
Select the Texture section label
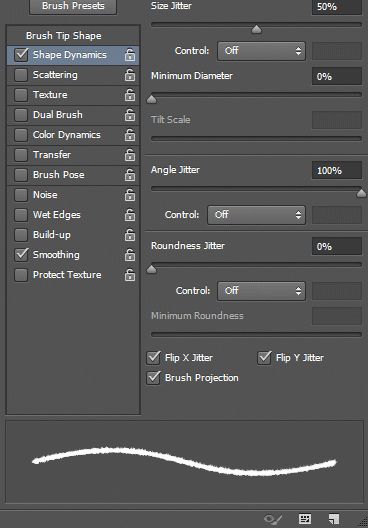50,95
